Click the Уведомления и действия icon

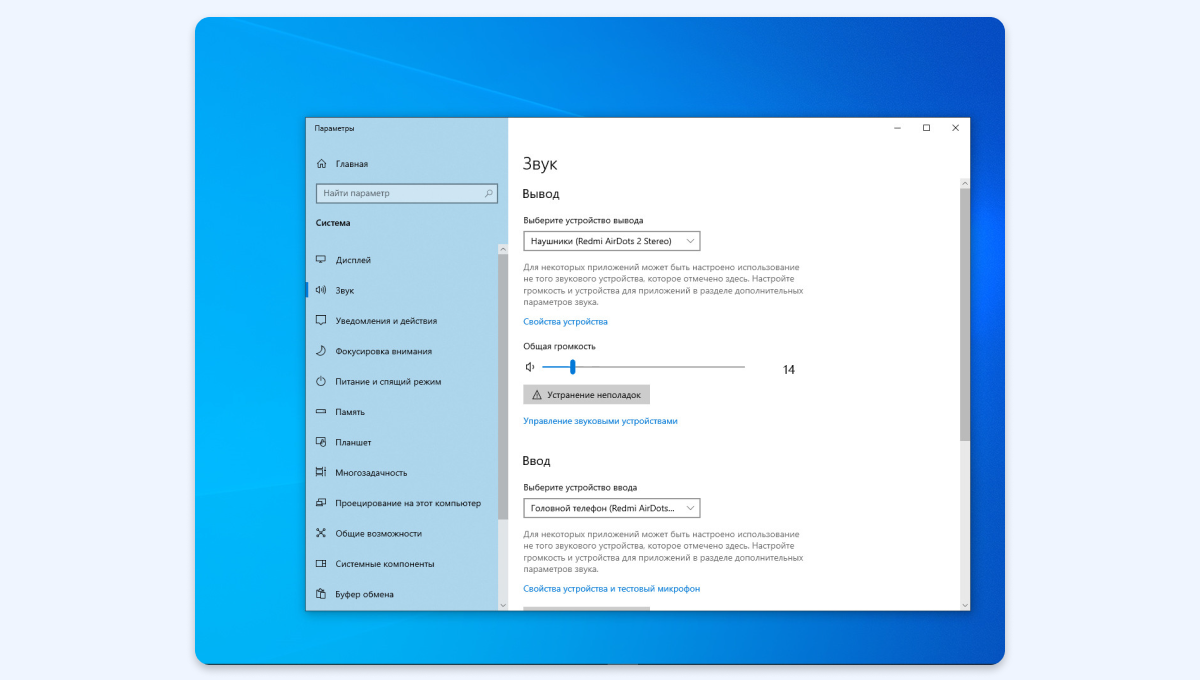click(321, 321)
